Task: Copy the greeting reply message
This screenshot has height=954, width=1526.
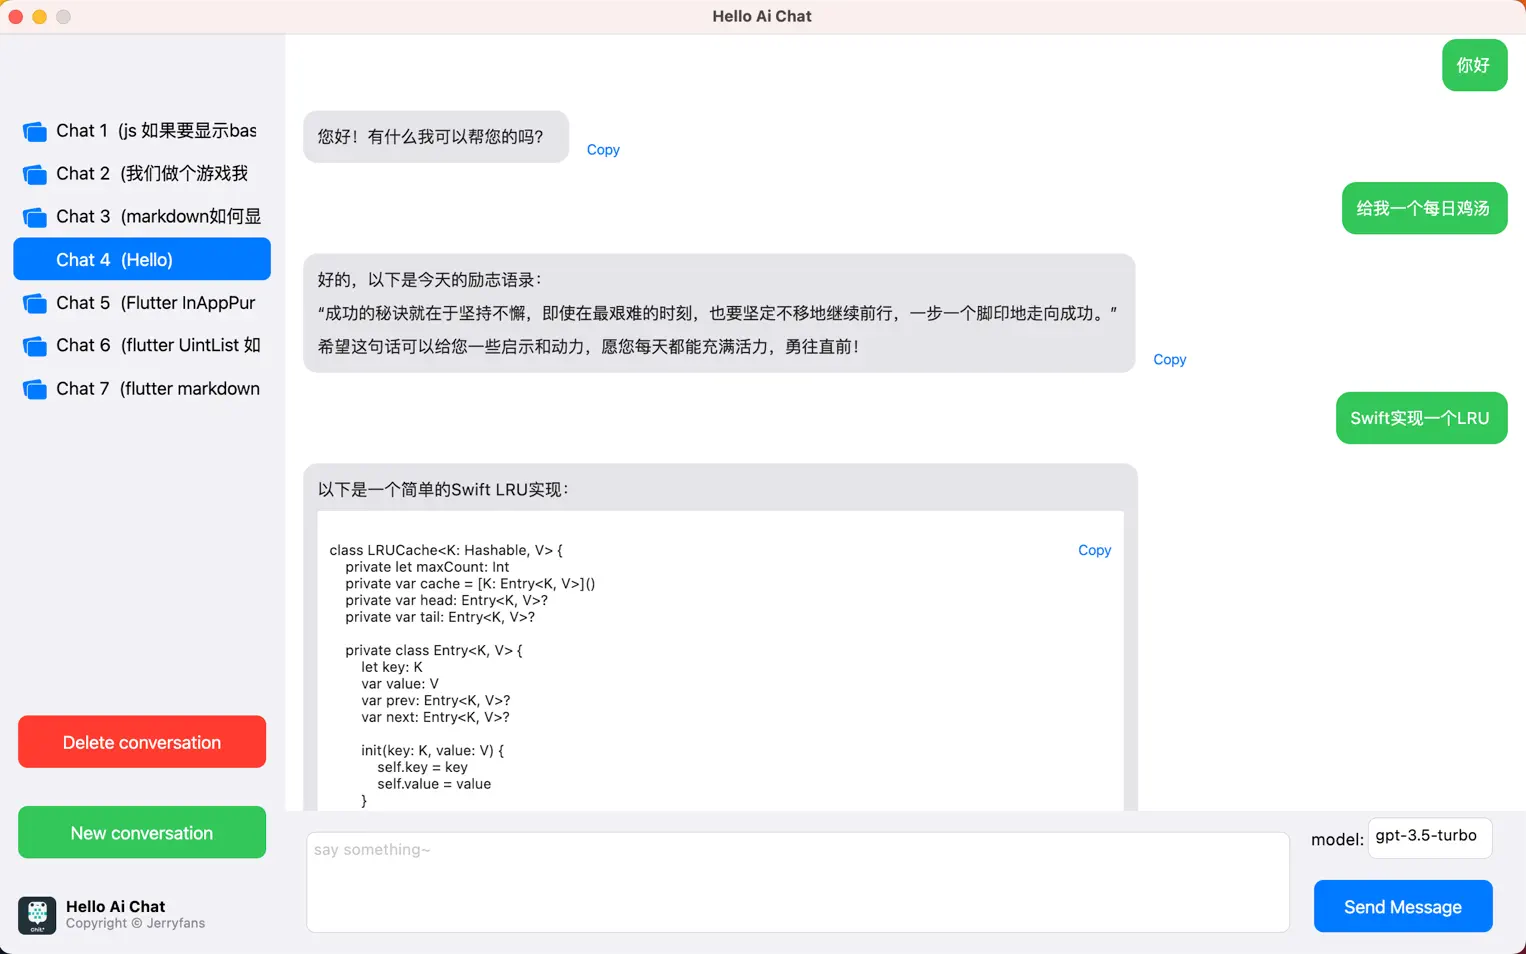Action: point(603,149)
